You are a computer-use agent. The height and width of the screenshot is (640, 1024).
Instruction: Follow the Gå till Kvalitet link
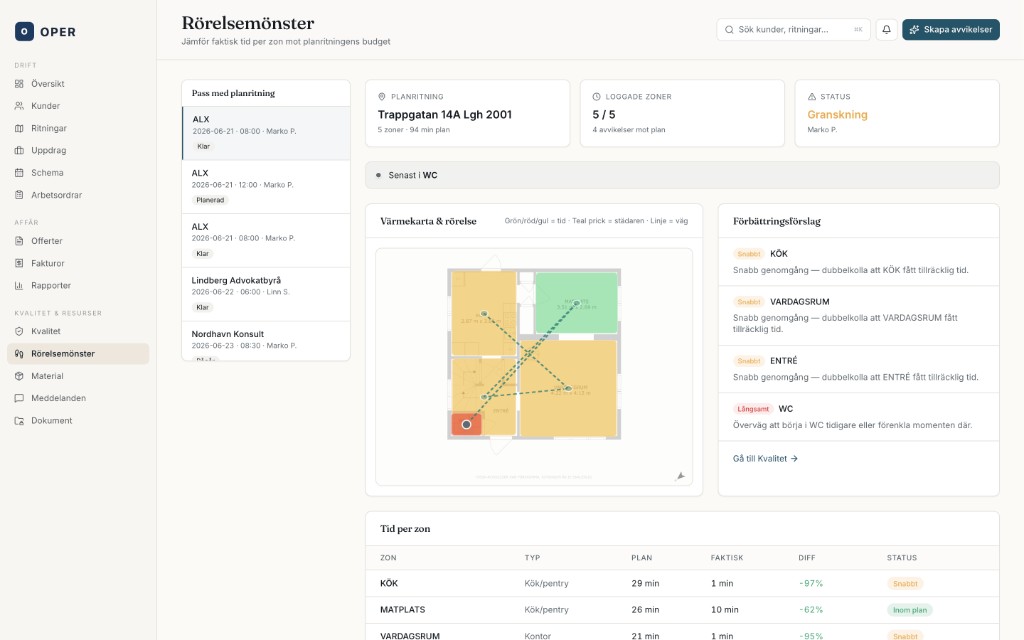765,458
